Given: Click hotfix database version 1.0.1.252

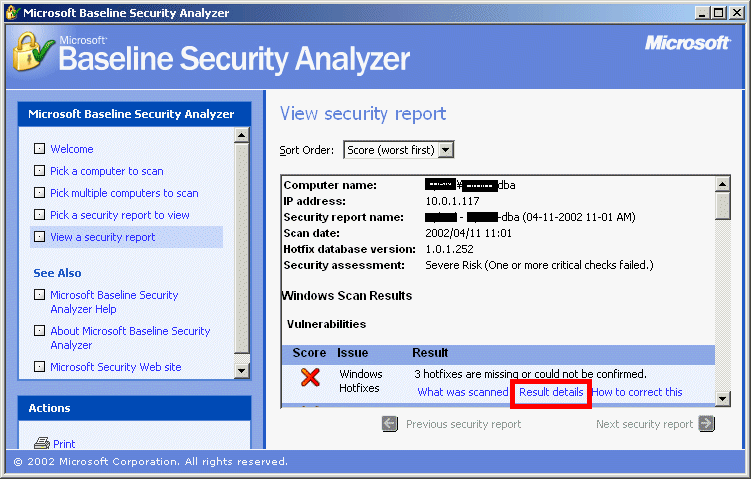Looking at the screenshot, I should (449, 249).
